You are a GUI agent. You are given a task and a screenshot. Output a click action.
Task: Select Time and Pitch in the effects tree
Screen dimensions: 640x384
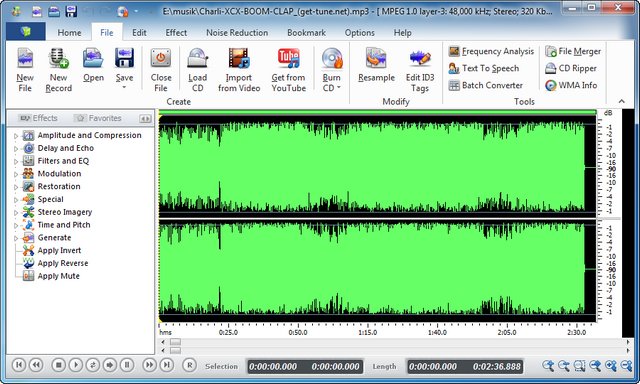click(64, 224)
